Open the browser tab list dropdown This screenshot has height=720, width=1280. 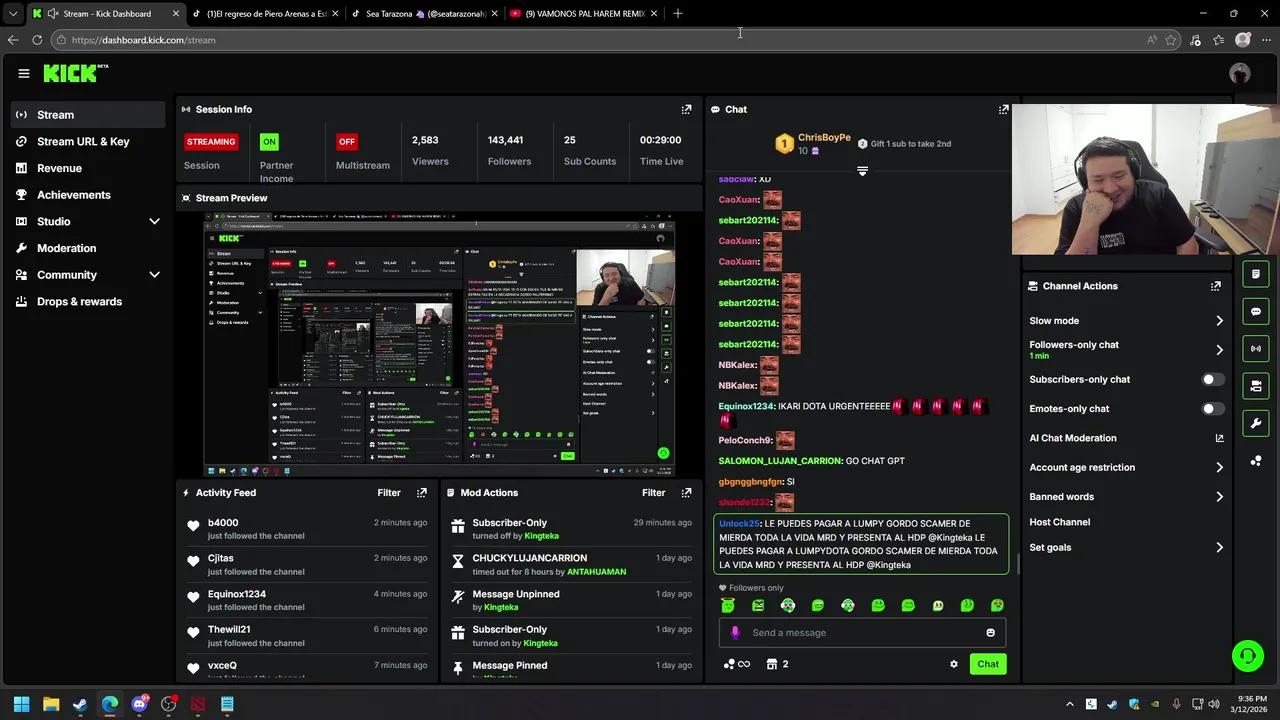tap(12, 14)
